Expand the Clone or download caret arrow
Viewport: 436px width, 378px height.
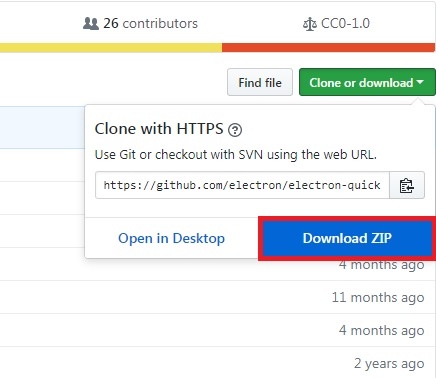pos(420,82)
